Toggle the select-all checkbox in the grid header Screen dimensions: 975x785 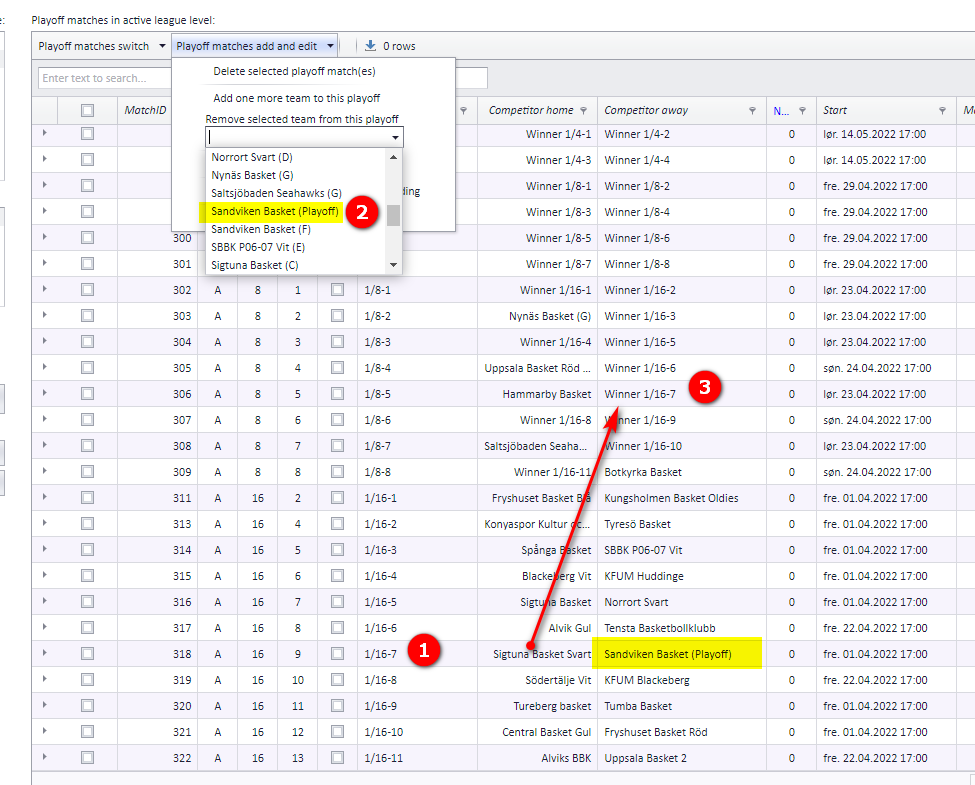(x=88, y=110)
